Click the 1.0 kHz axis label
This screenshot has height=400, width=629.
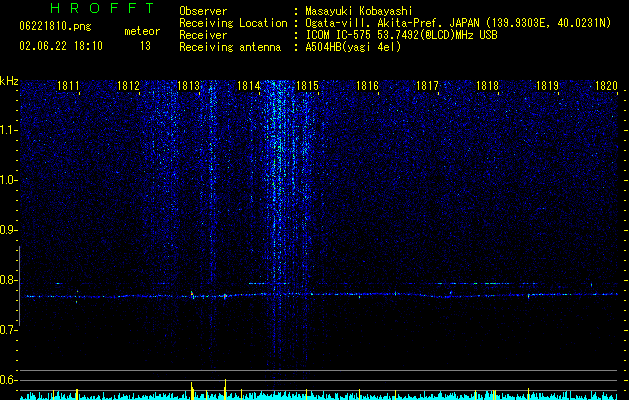click(8, 180)
